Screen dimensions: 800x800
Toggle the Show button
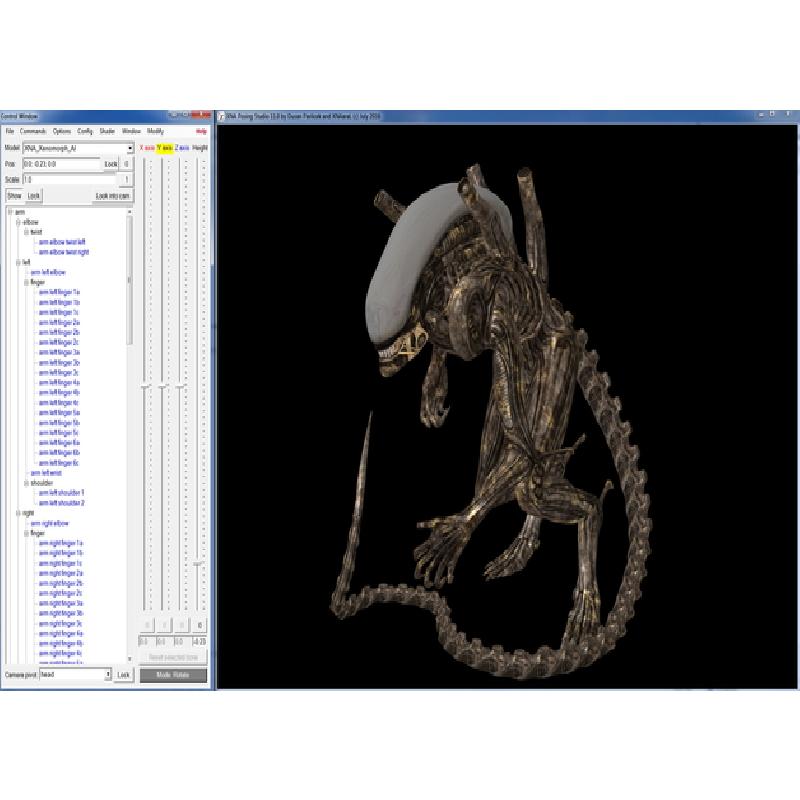point(14,196)
